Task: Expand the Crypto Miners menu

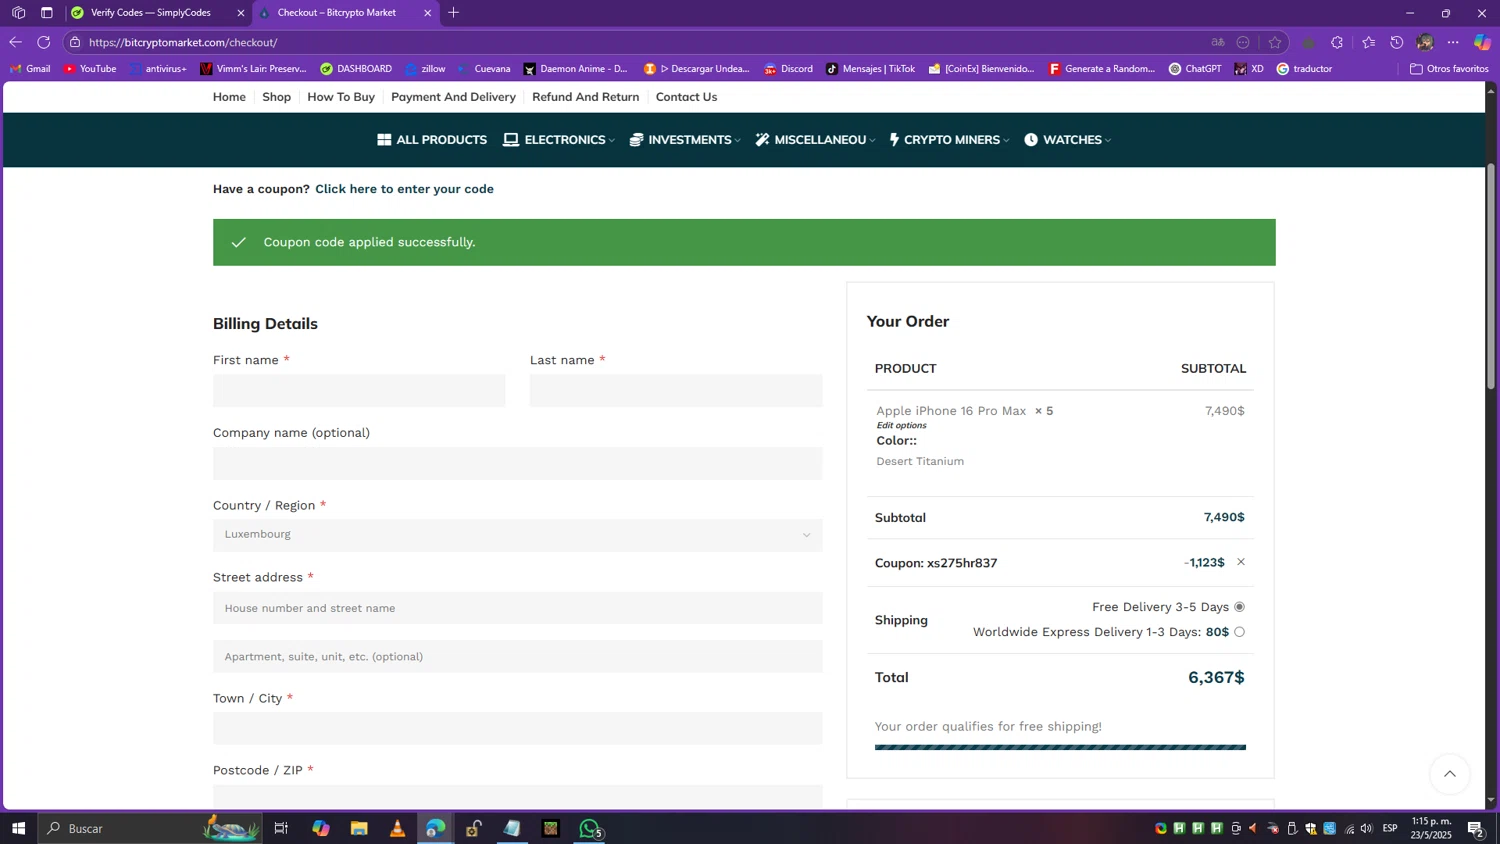Action: (x=949, y=140)
